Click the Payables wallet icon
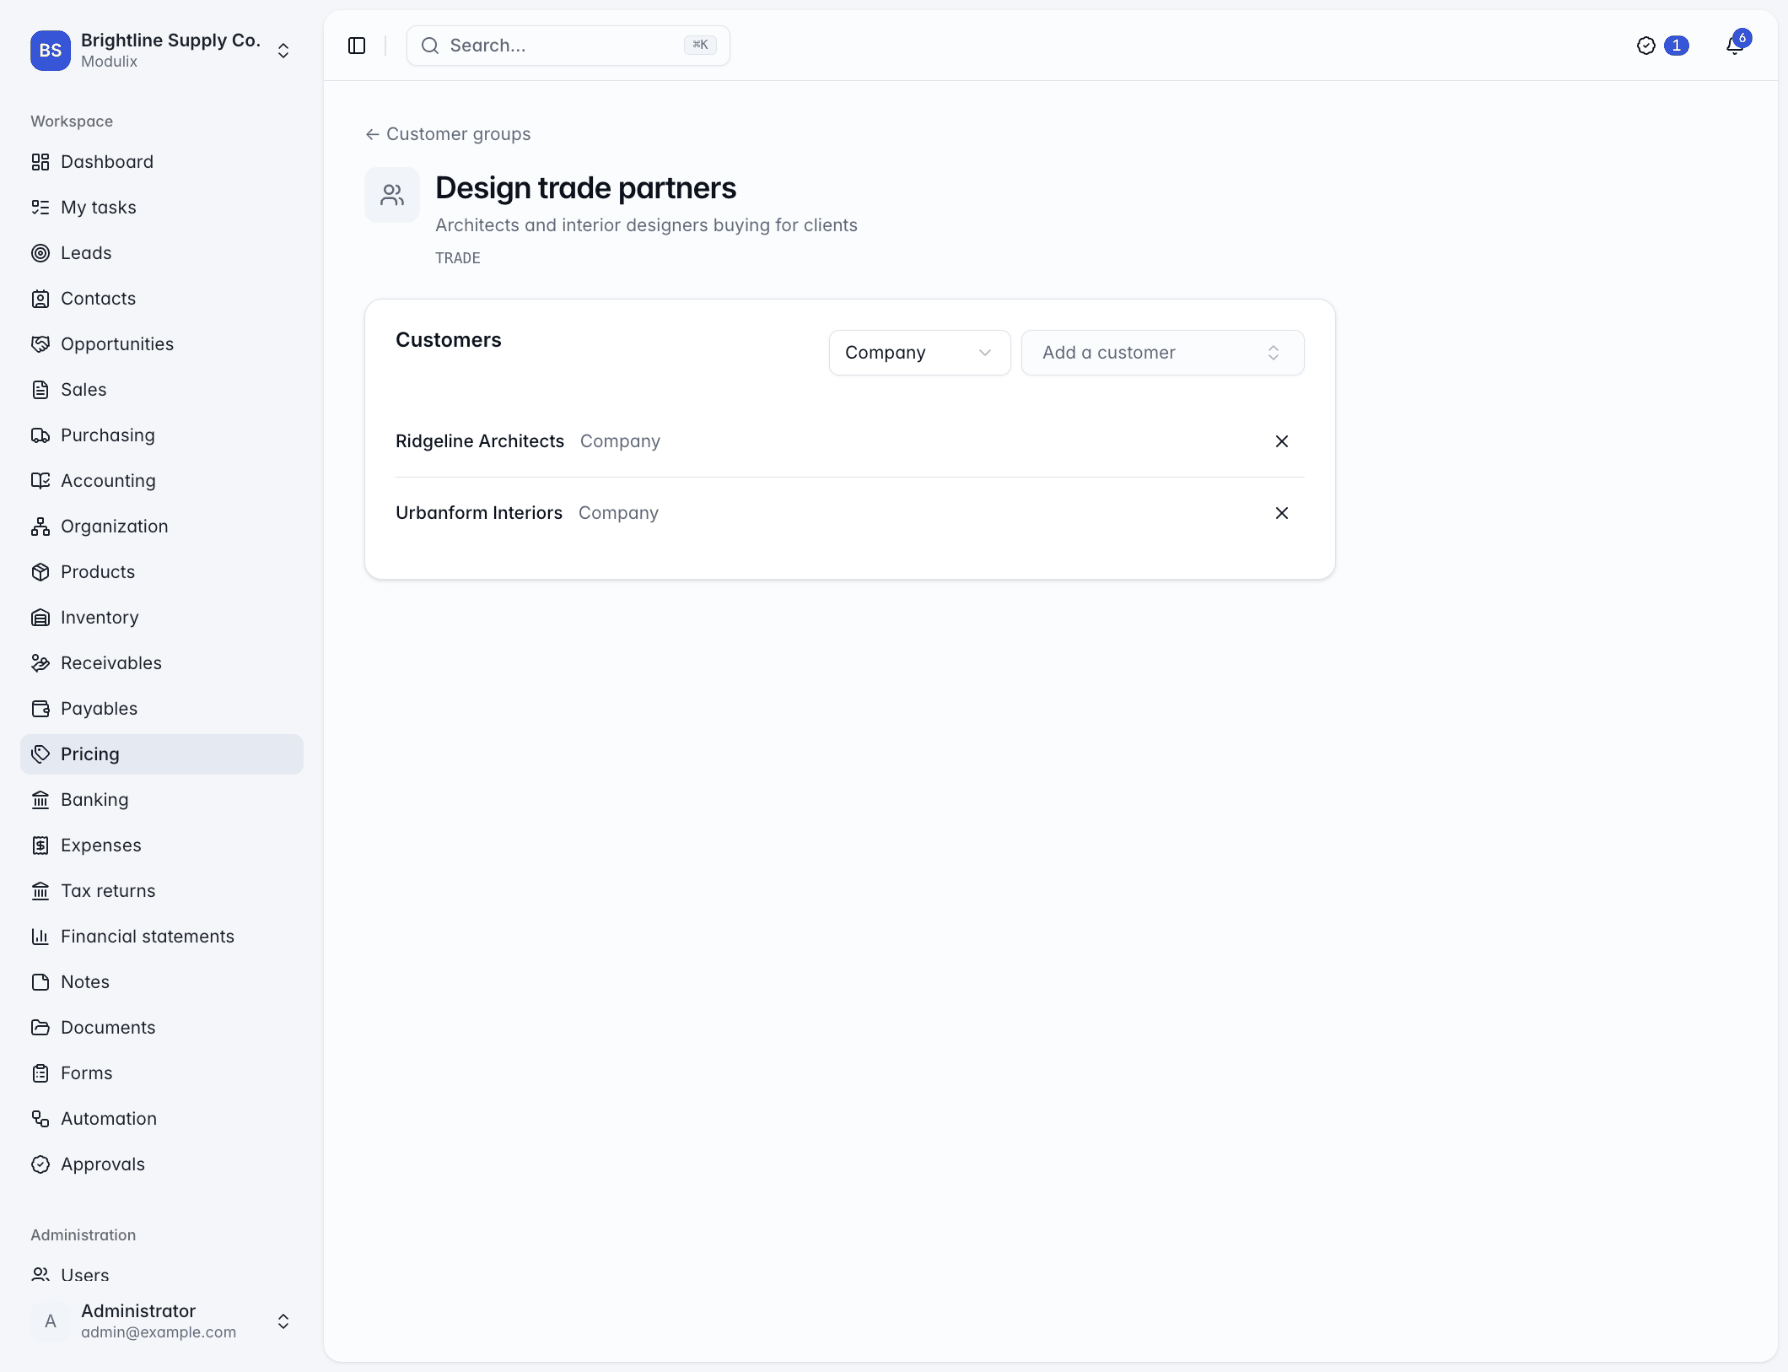1788x1372 pixels. click(40, 708)
